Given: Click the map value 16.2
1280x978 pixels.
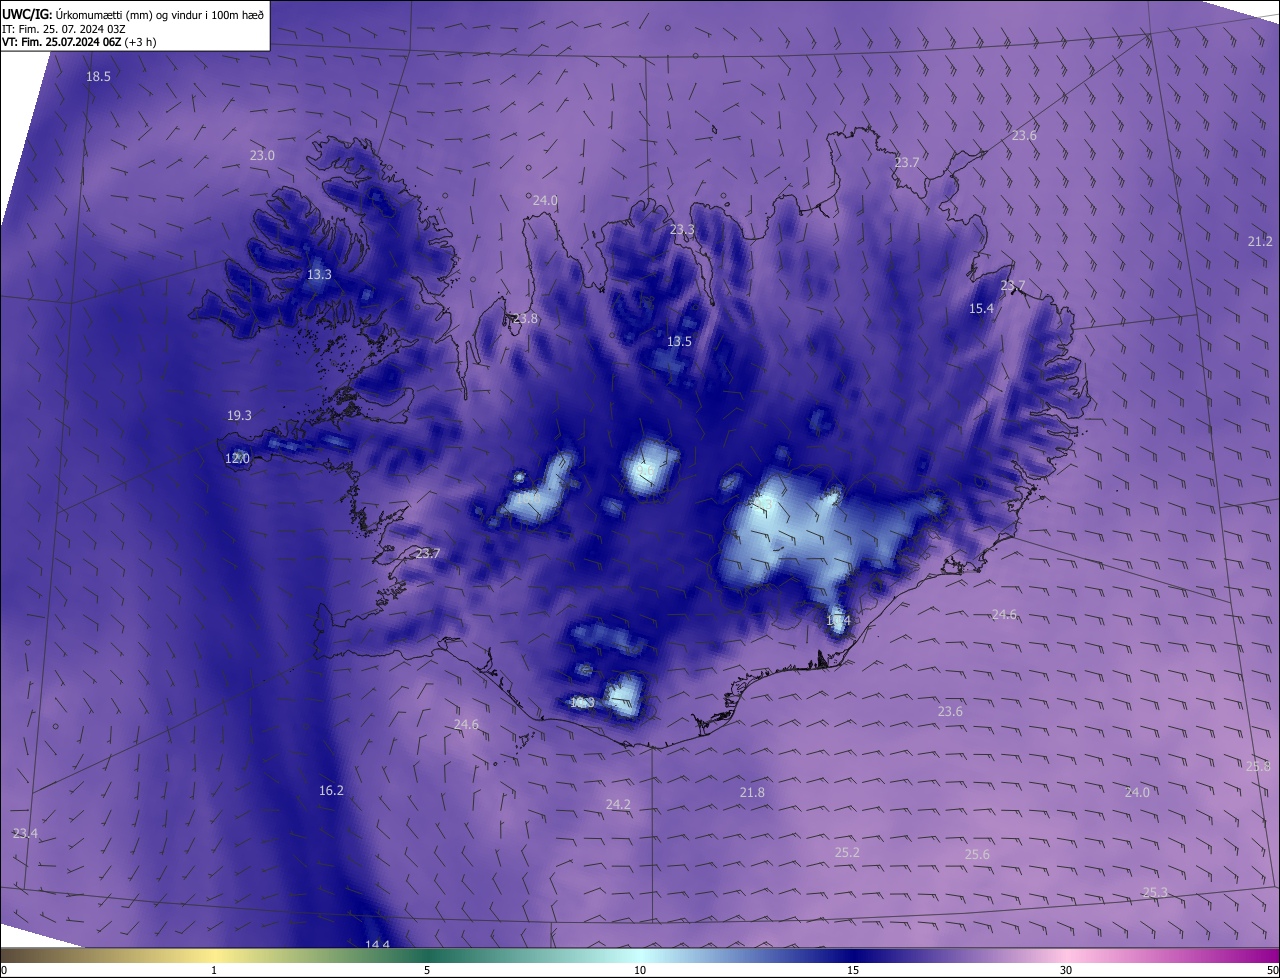Looking at the screenshot, I should (331, 791).
